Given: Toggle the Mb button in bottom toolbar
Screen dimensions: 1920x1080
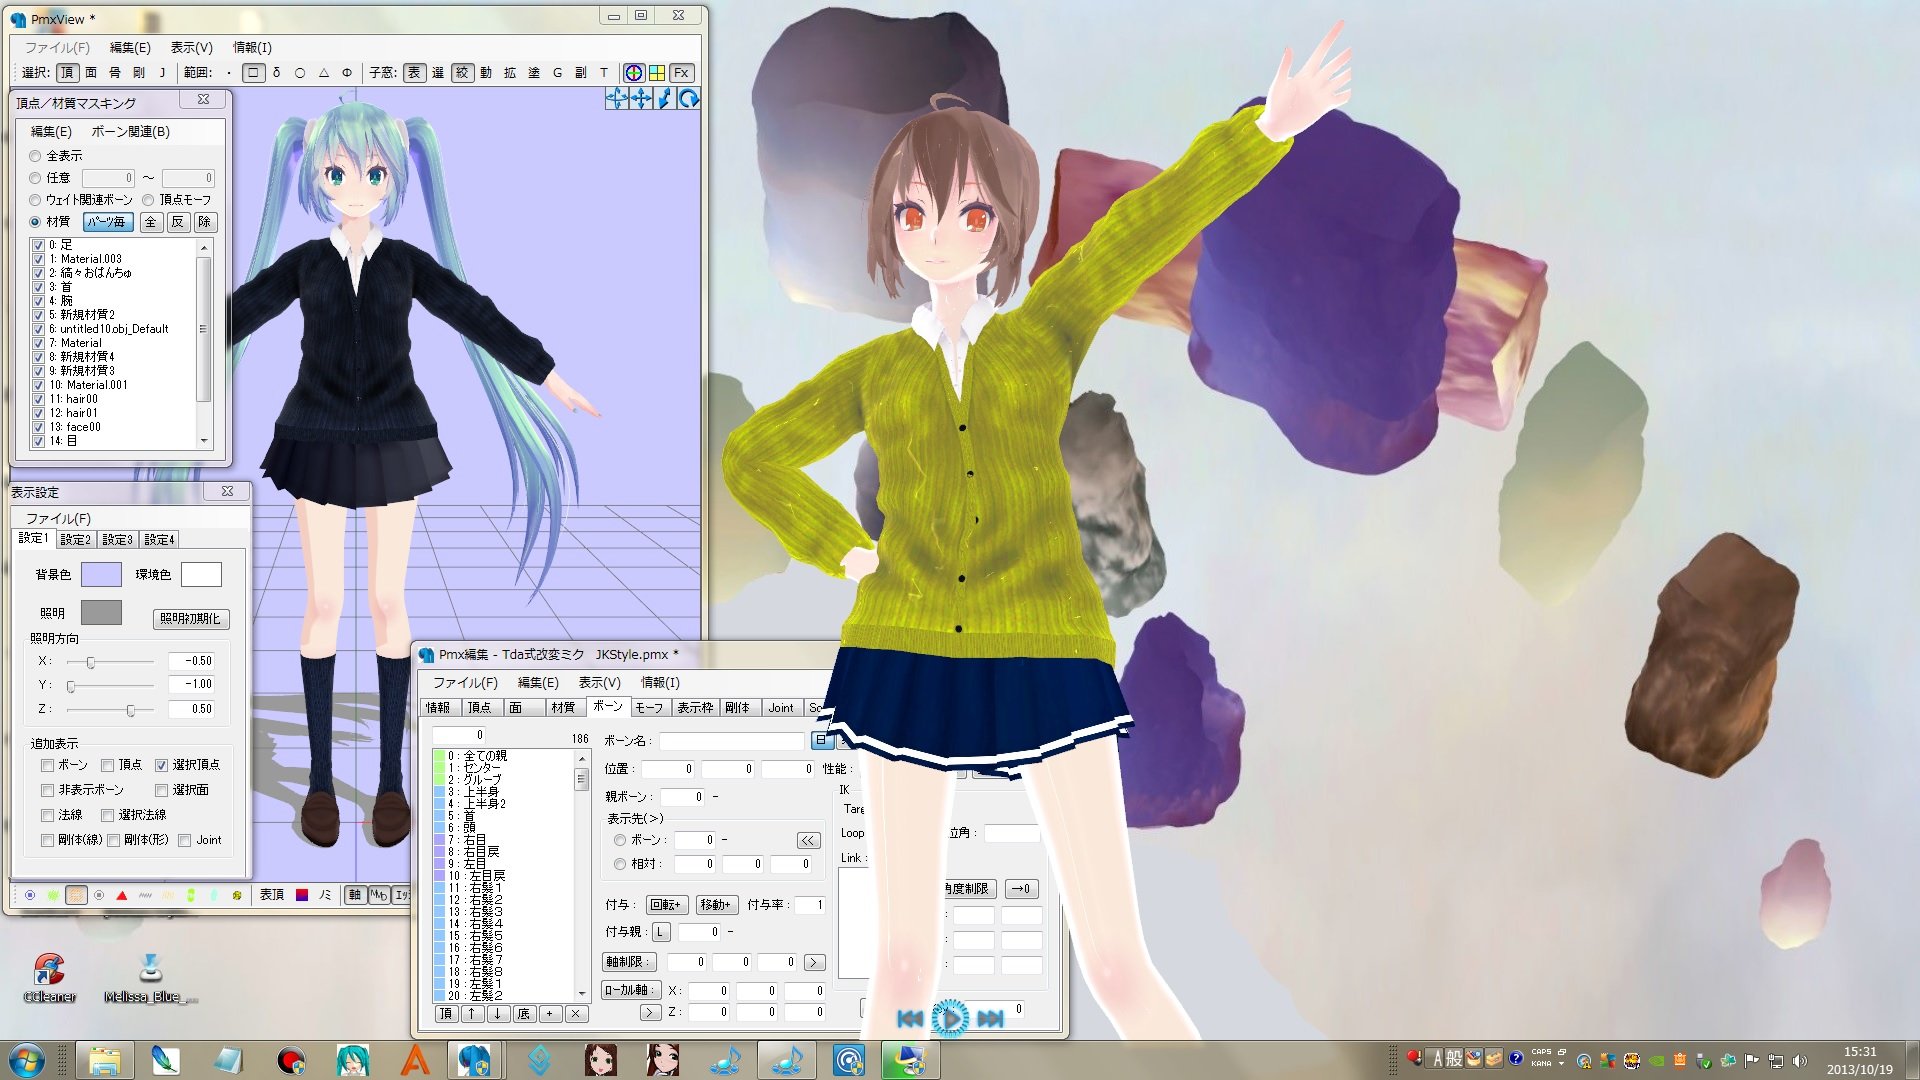Looking at the screenshot, I should pyautogui.click(x=378, y=895).
